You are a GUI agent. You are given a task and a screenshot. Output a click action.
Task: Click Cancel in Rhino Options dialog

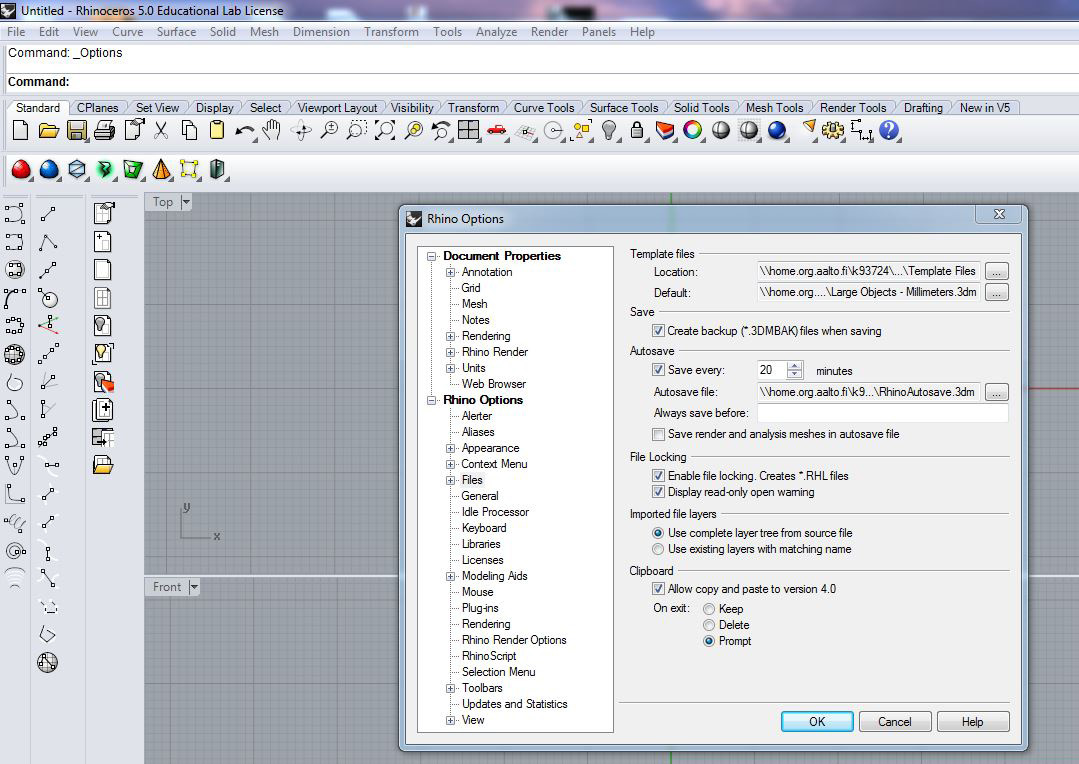[x=895, y=721]
